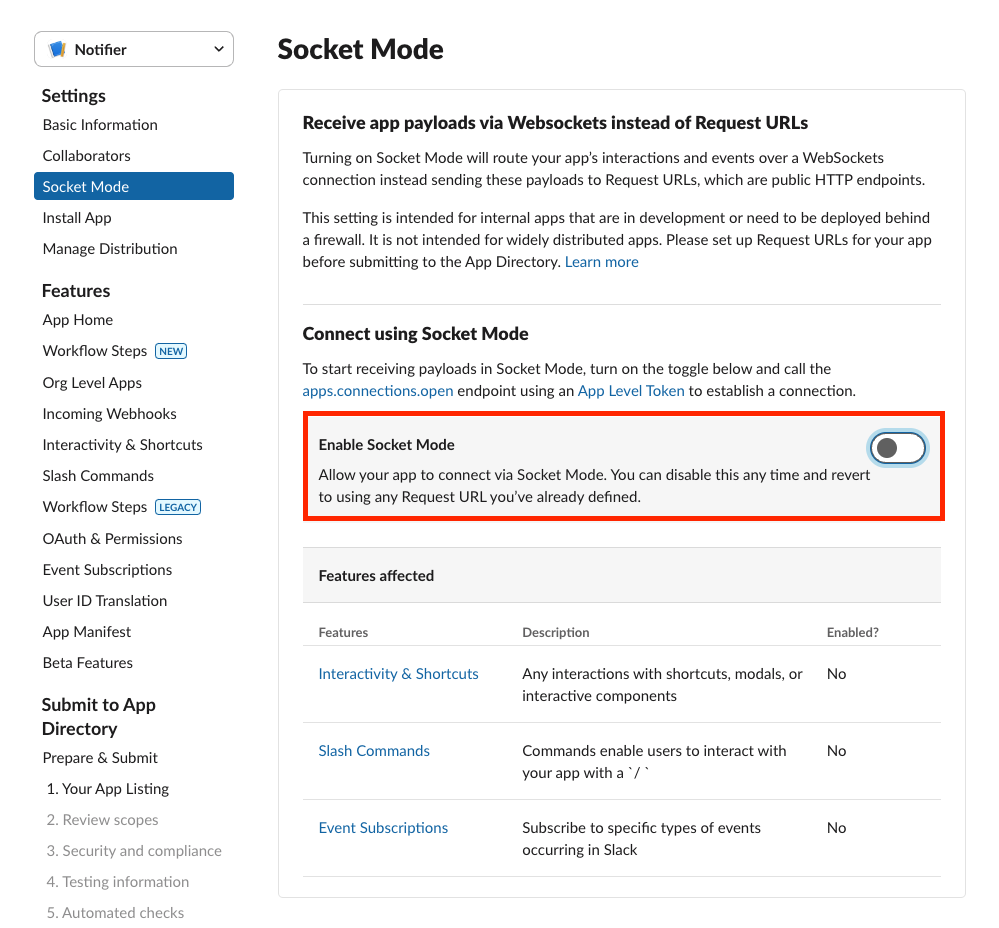999x928 pixels.
Task: Open Basic Information settings
Action: (x=100, y=125)
